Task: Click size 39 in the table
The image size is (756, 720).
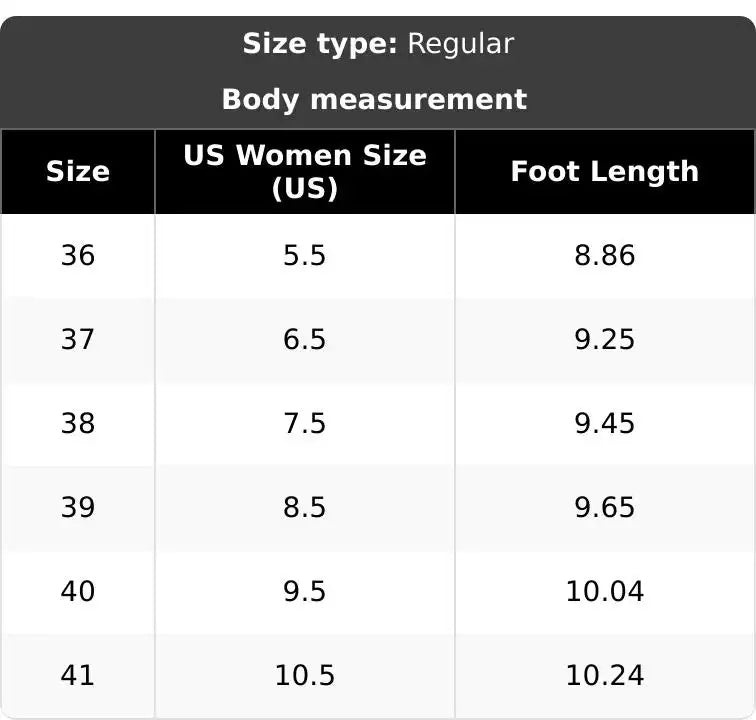Action: click(x=78, y=507)
